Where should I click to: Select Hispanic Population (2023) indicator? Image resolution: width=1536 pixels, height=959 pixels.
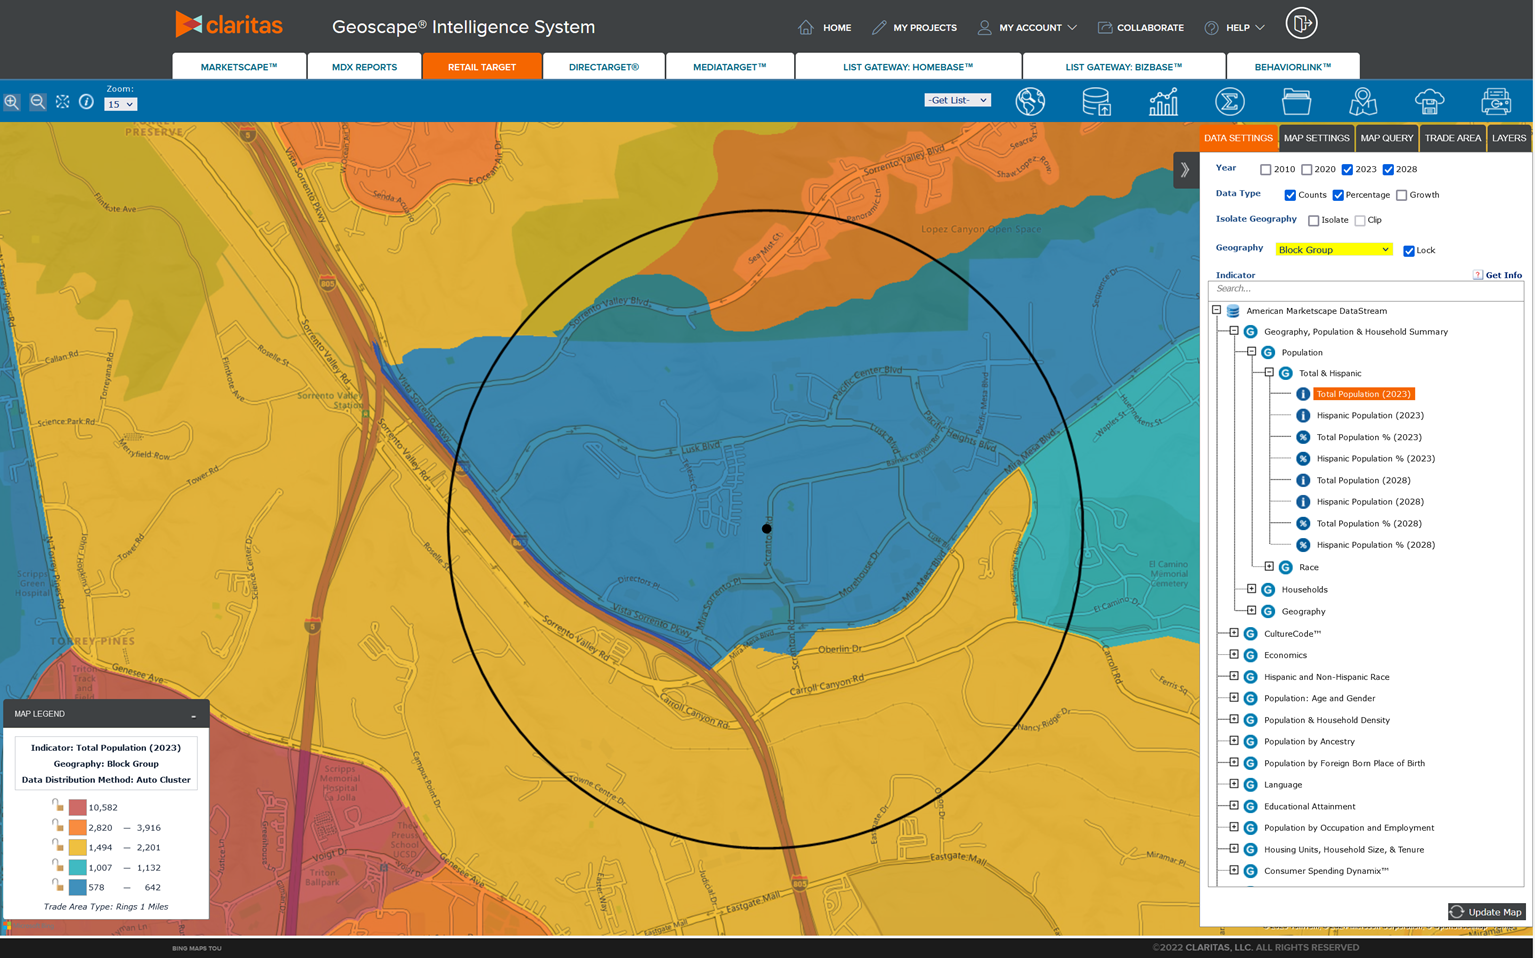tap(1367, 415)
